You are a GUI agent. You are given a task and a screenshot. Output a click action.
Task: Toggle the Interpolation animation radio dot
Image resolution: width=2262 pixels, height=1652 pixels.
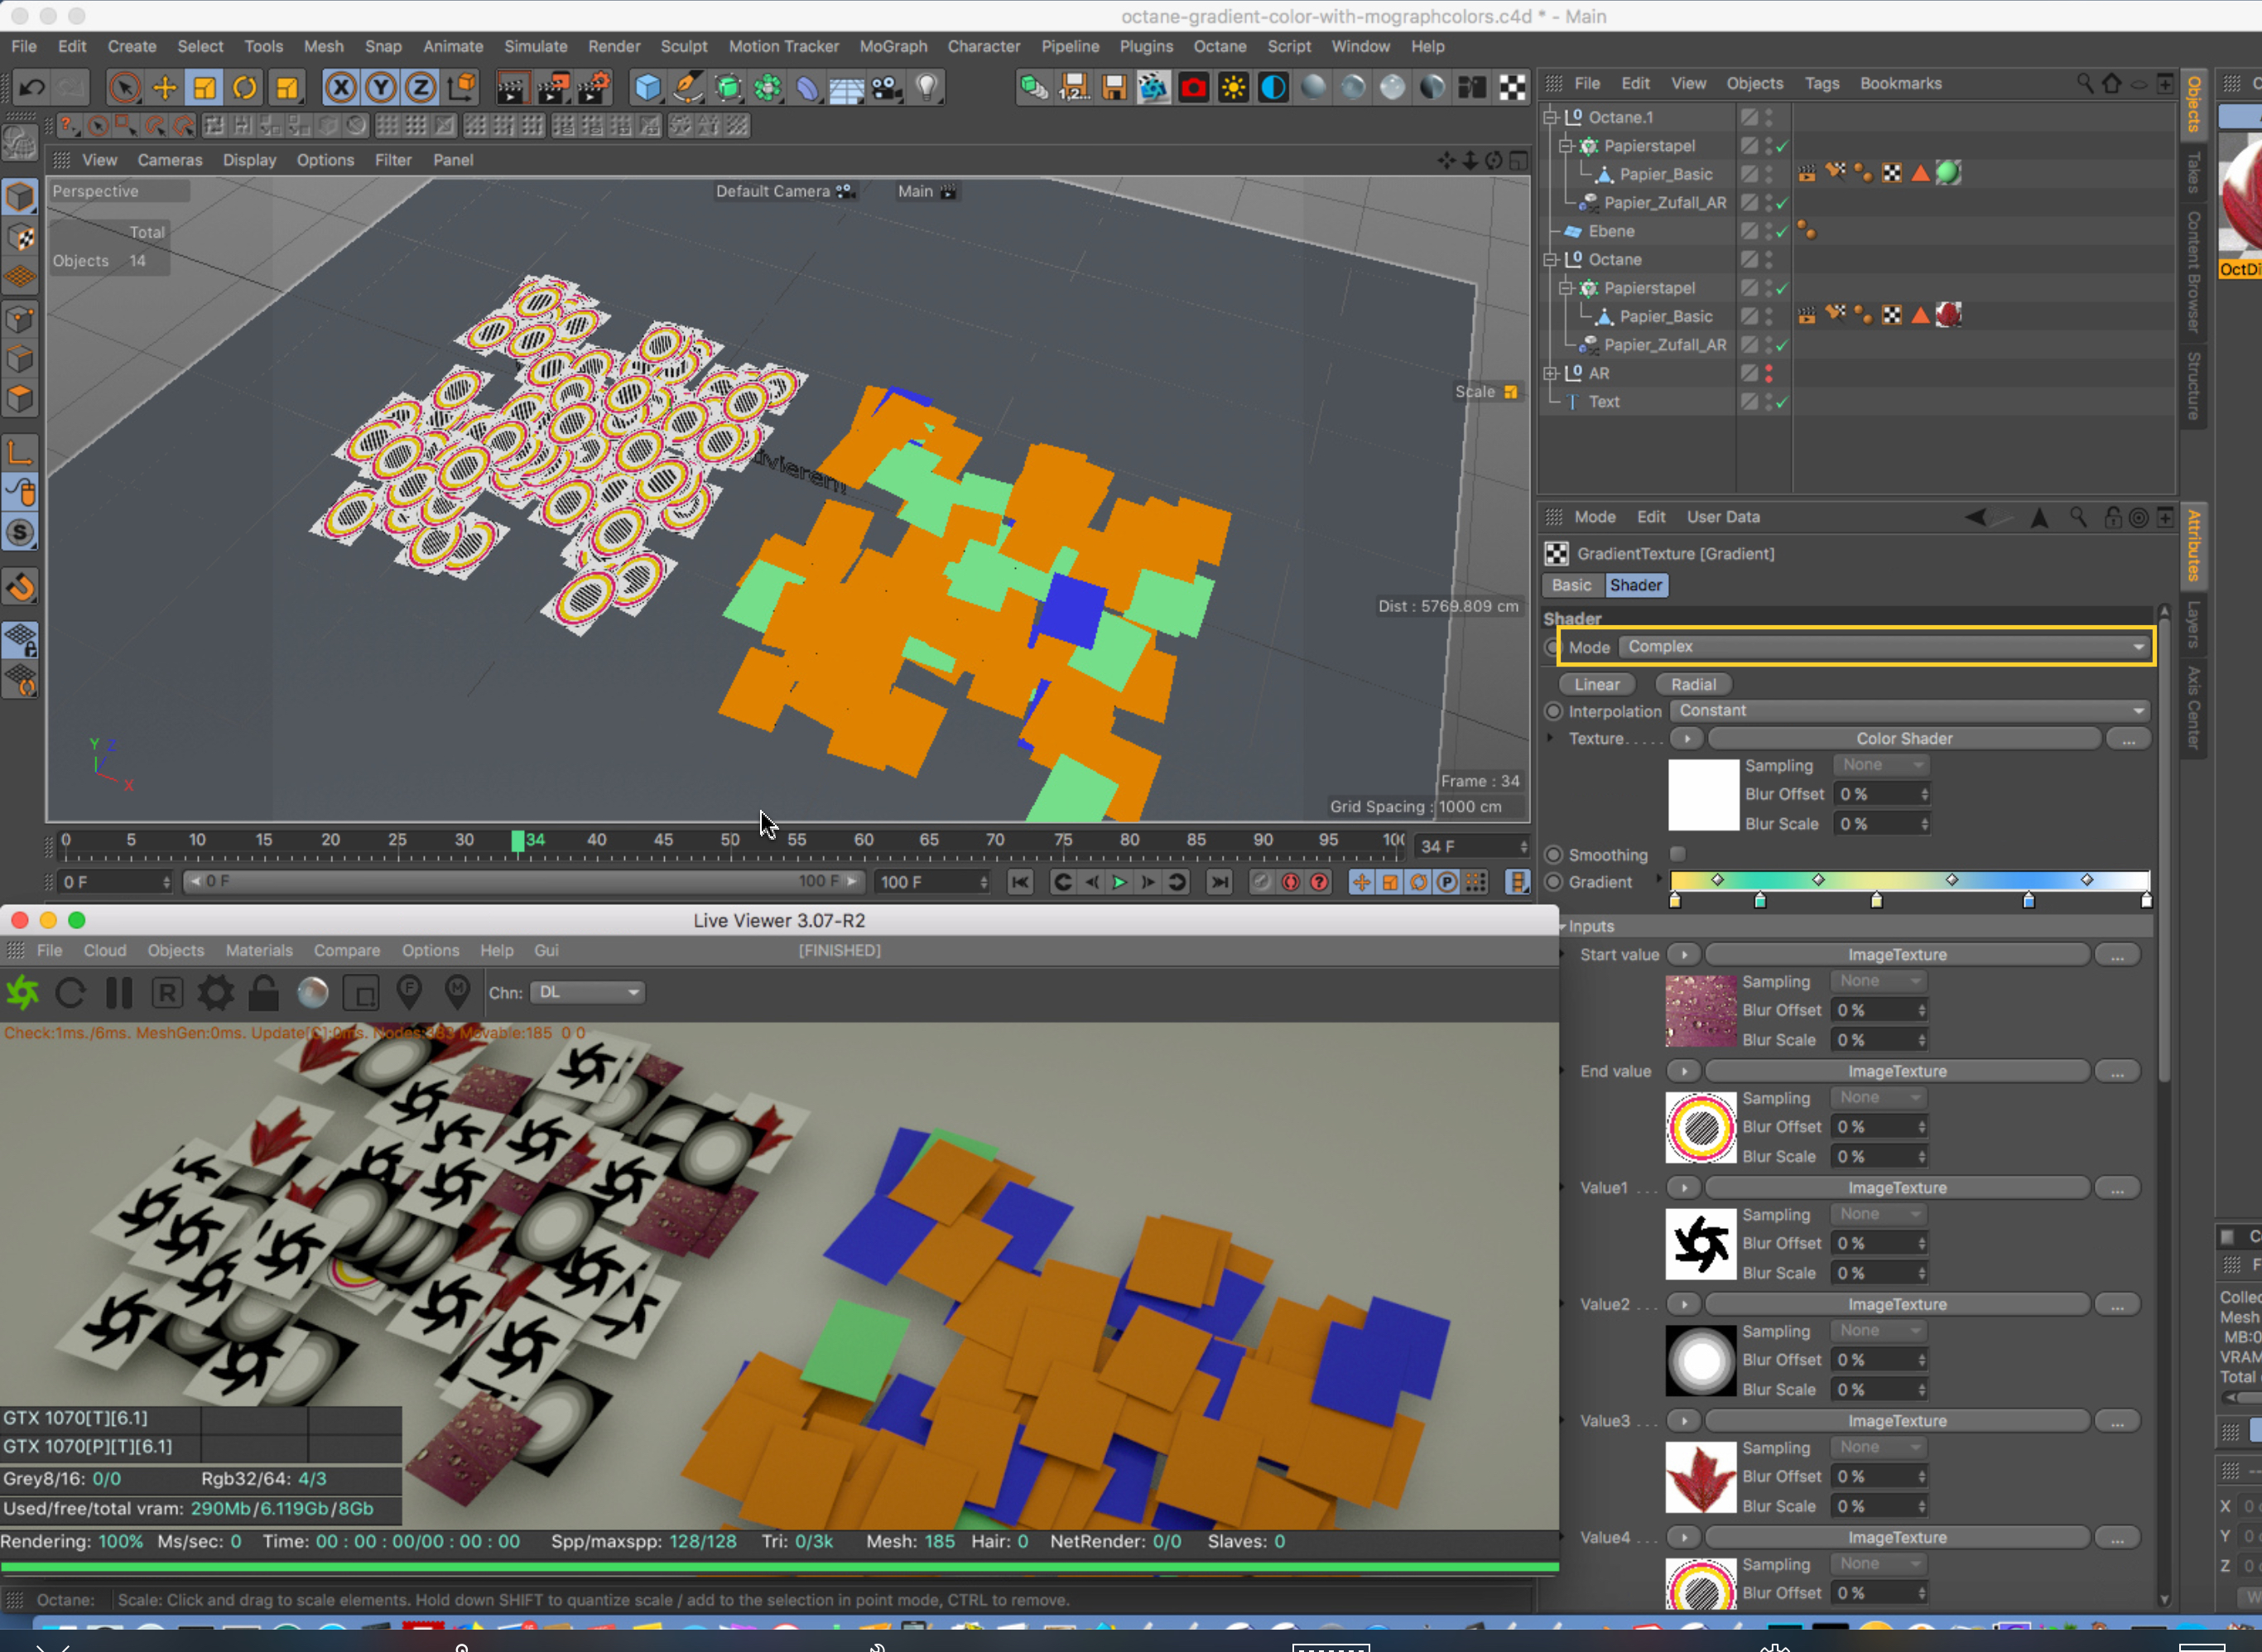[1553, 711]
